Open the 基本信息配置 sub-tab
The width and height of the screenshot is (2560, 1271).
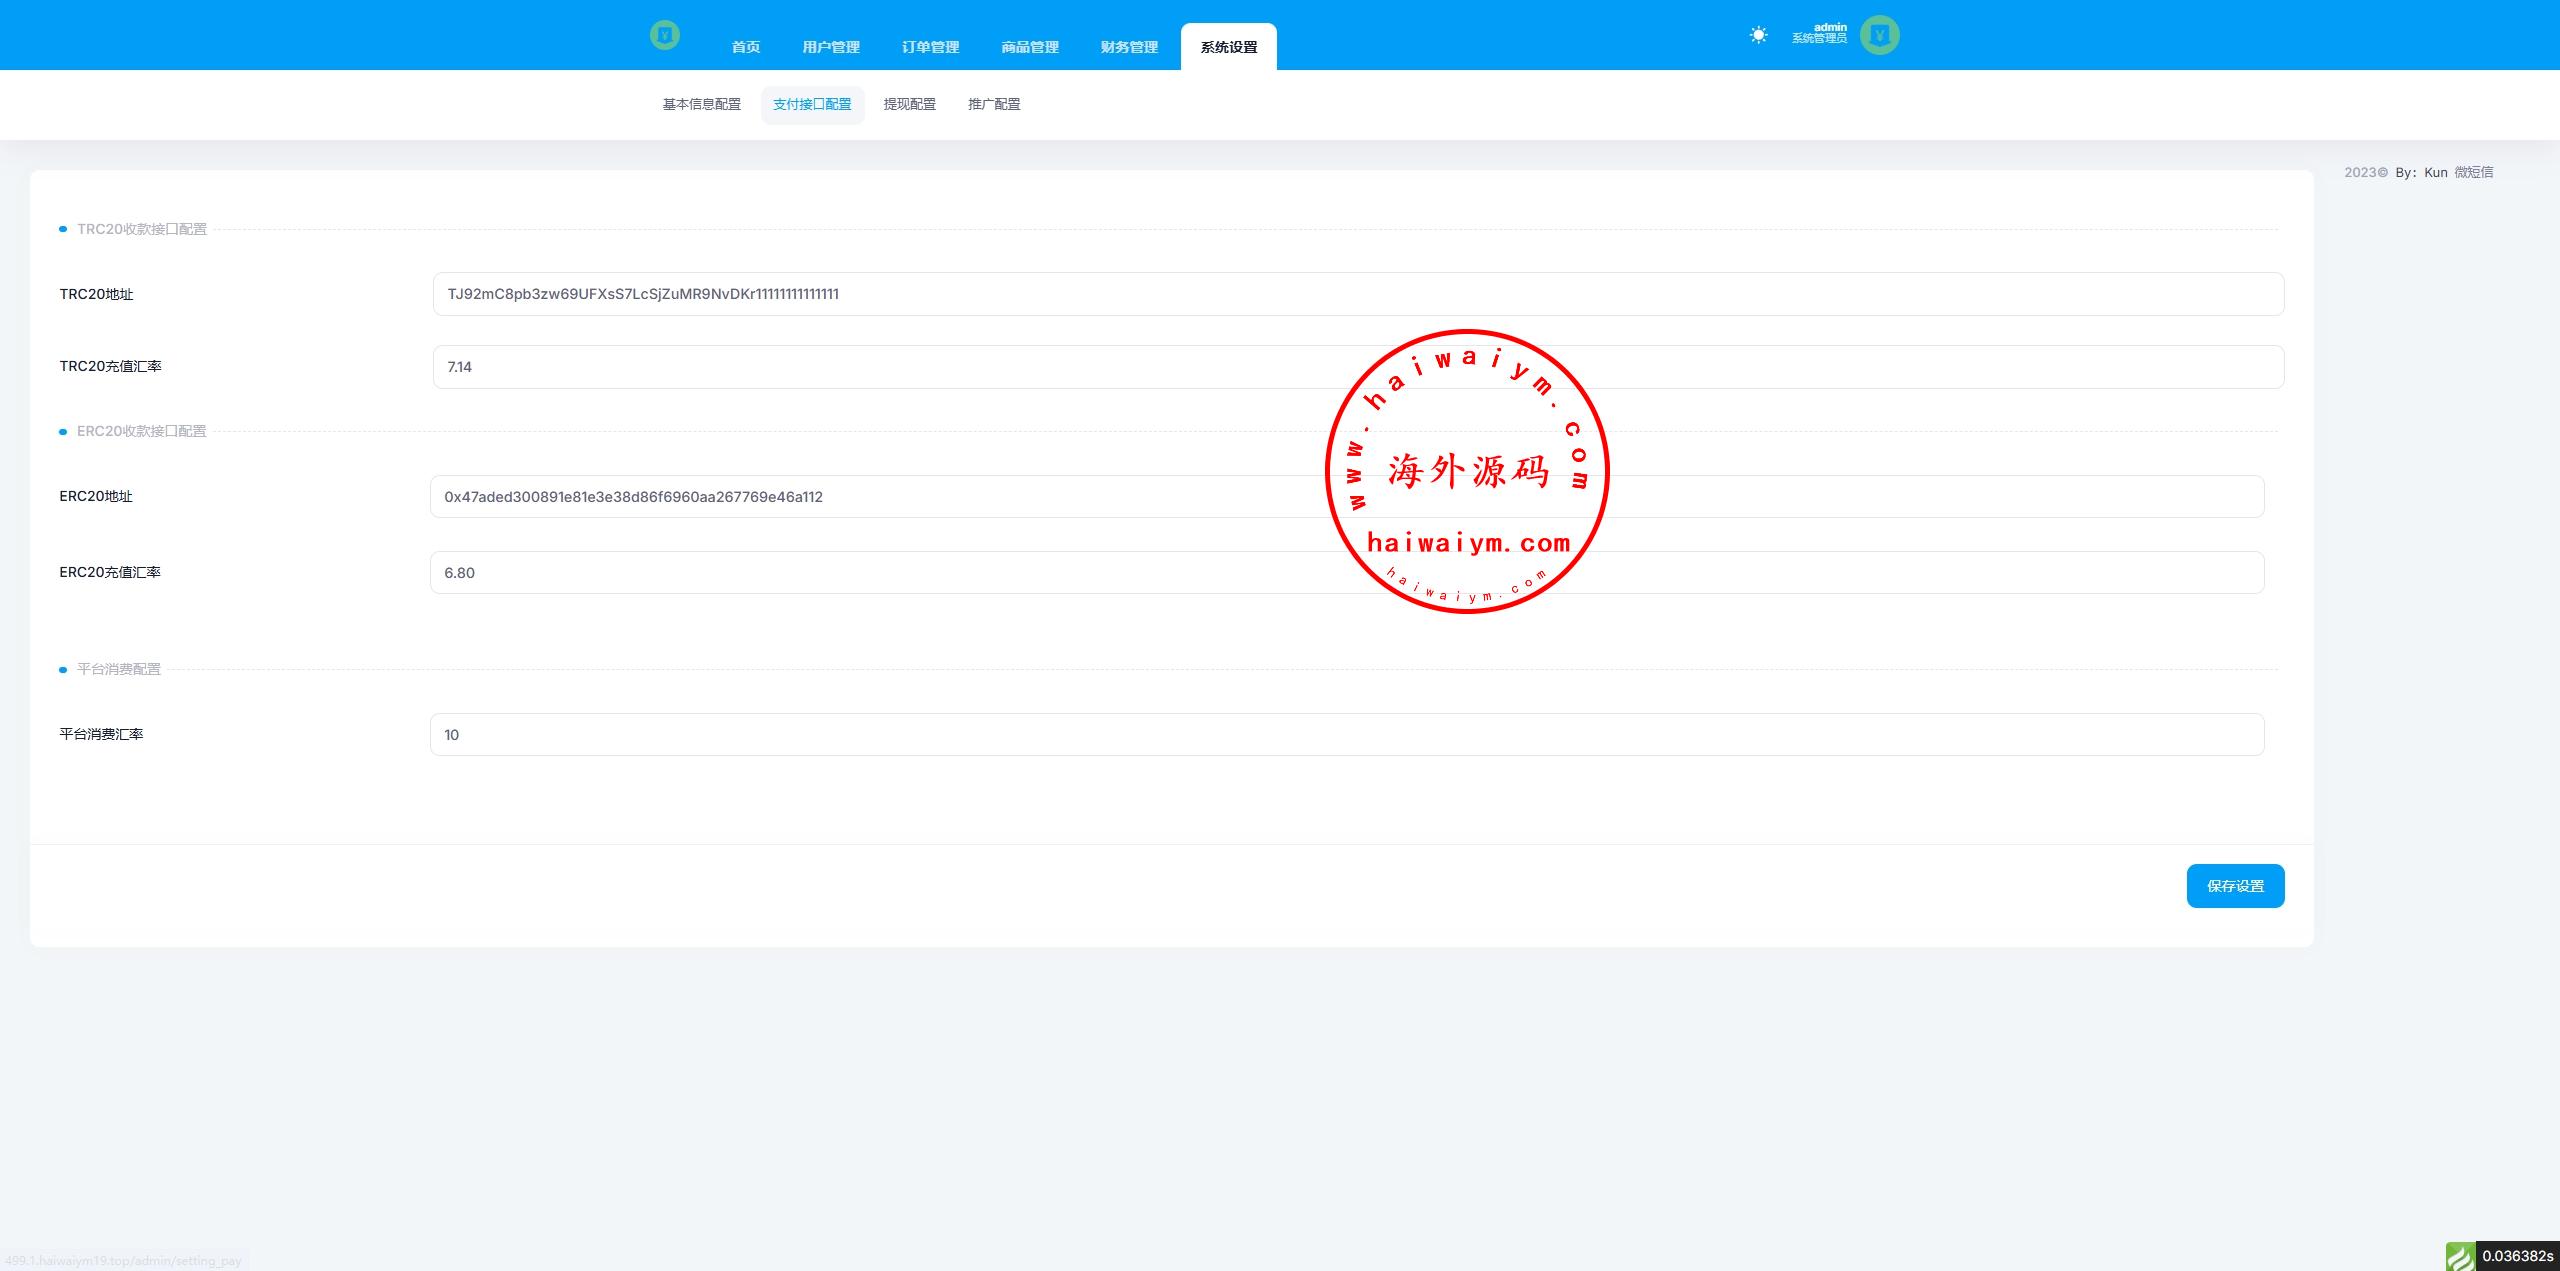701,104
